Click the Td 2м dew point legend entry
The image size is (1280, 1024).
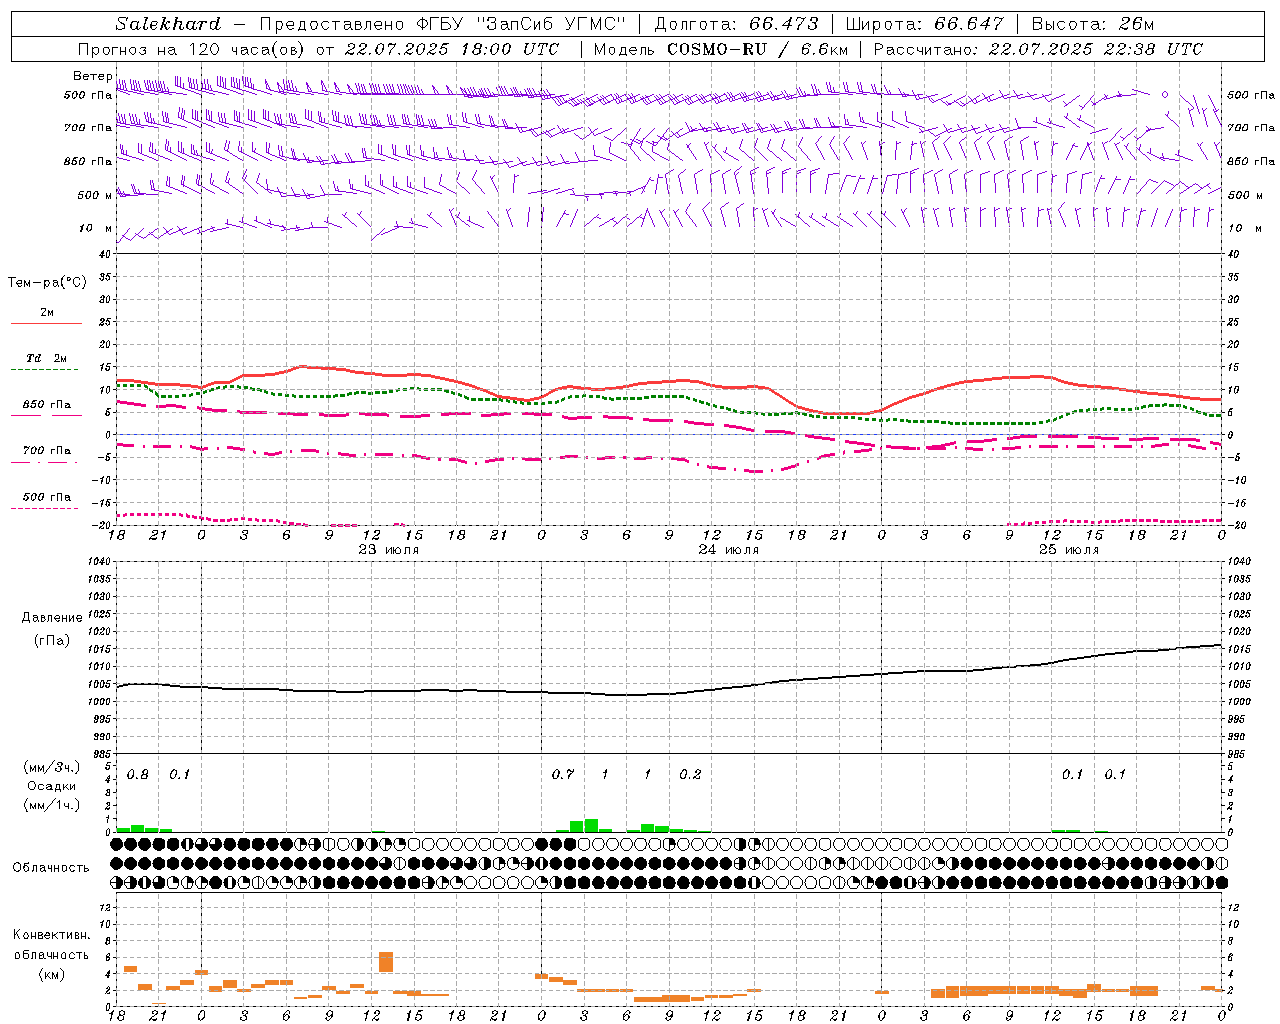[x=46, y=358]
